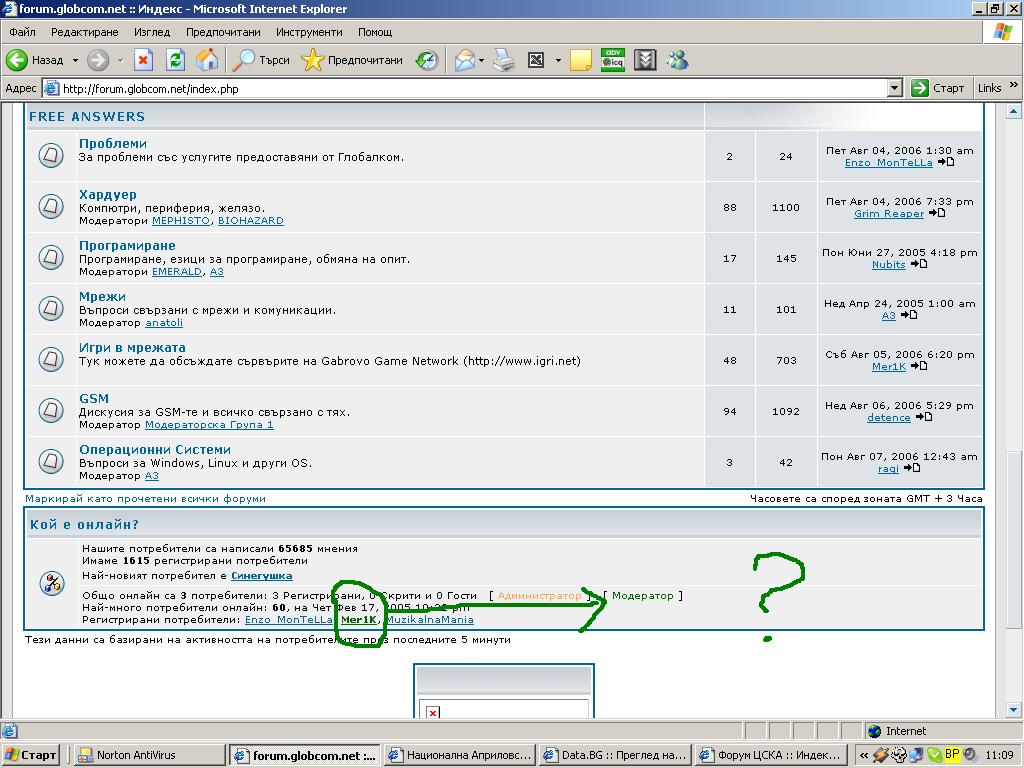Viewport: 1024px width, 768px height.
Task: Click the Маркирай като прочетени всички форуми link
Action: coord(145,498)
